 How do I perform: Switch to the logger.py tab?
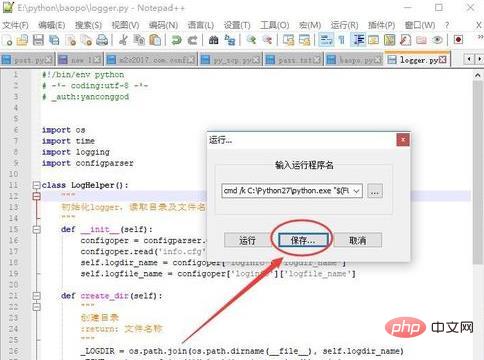coord(418,60)
